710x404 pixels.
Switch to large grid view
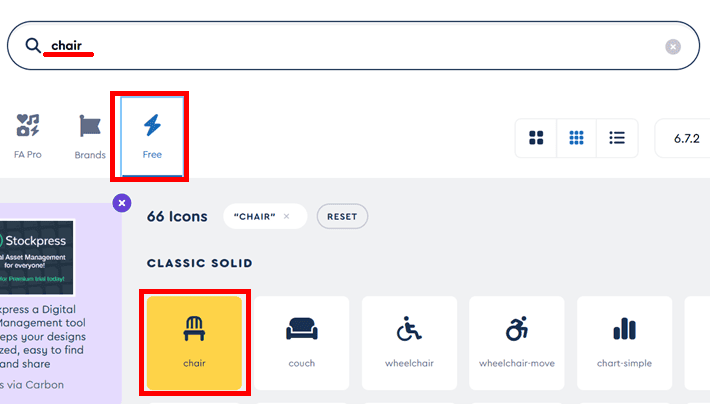[x=536, y=138]
